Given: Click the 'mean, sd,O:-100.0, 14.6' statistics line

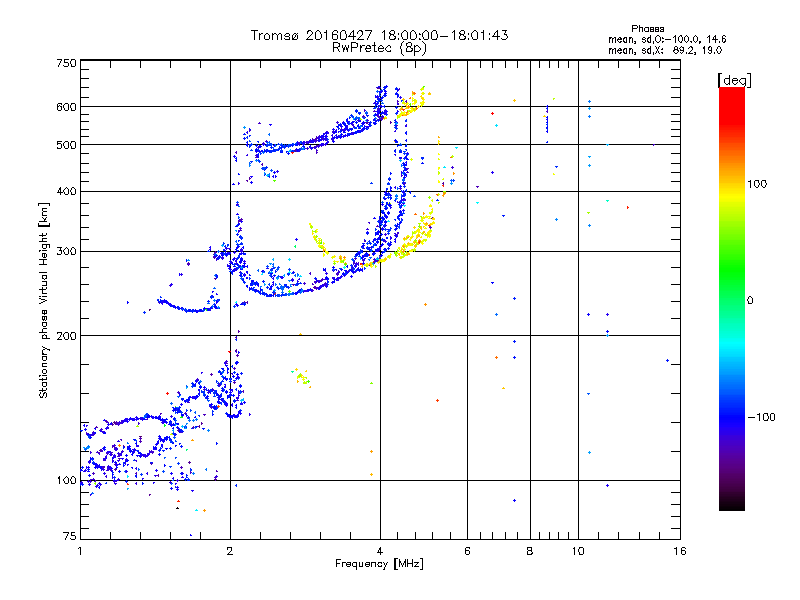Looking at the screenshot, I should [667, 39].
